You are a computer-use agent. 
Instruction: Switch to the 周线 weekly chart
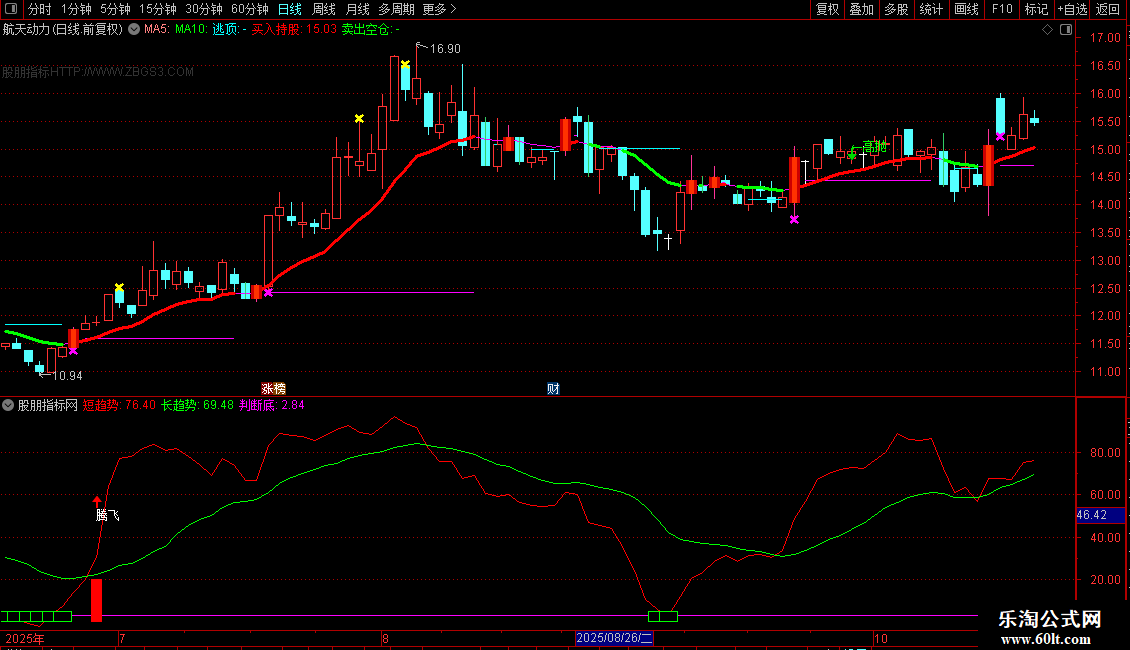tap(324, 9)
